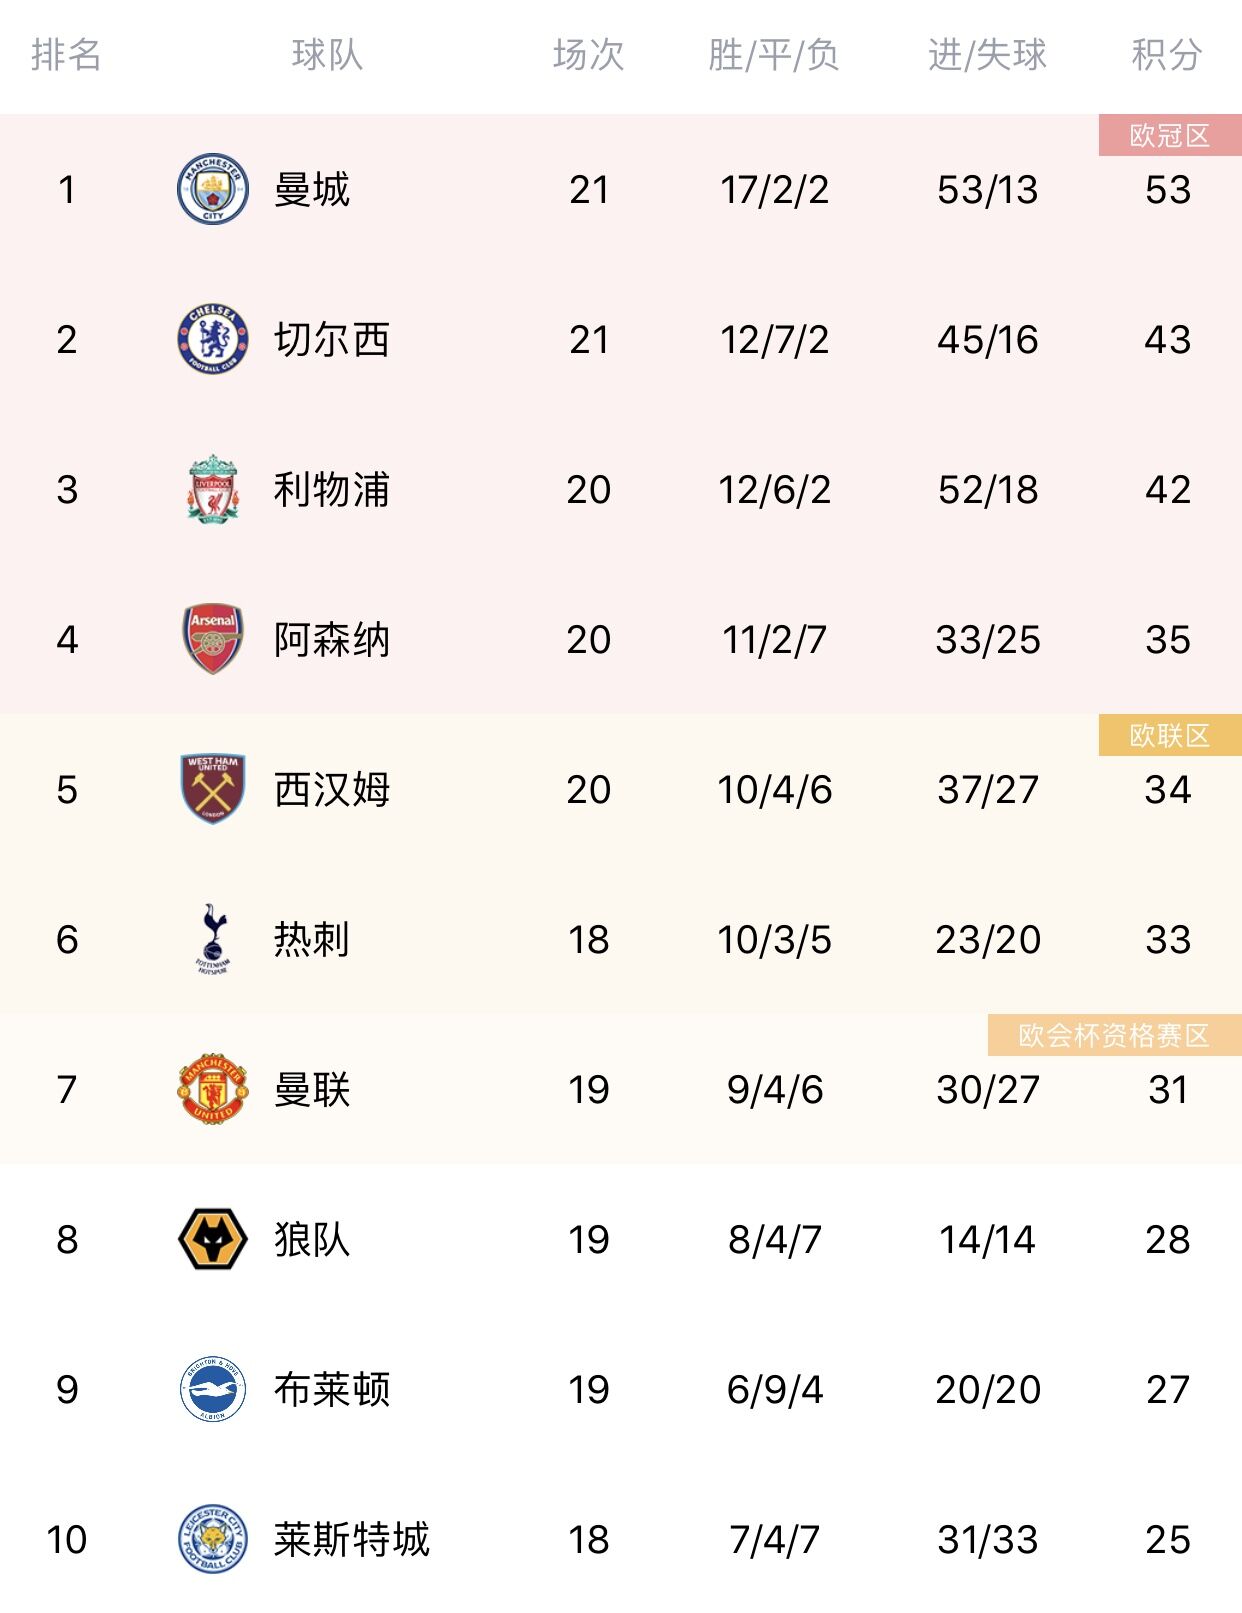
Task: Click the Wolves wolf-head logo
Action: point(213,1239)
